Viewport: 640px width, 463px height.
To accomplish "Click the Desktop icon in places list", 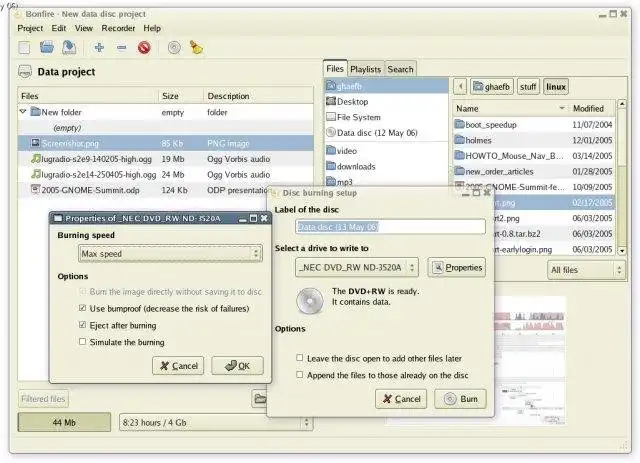I will [x=331, y=101].
